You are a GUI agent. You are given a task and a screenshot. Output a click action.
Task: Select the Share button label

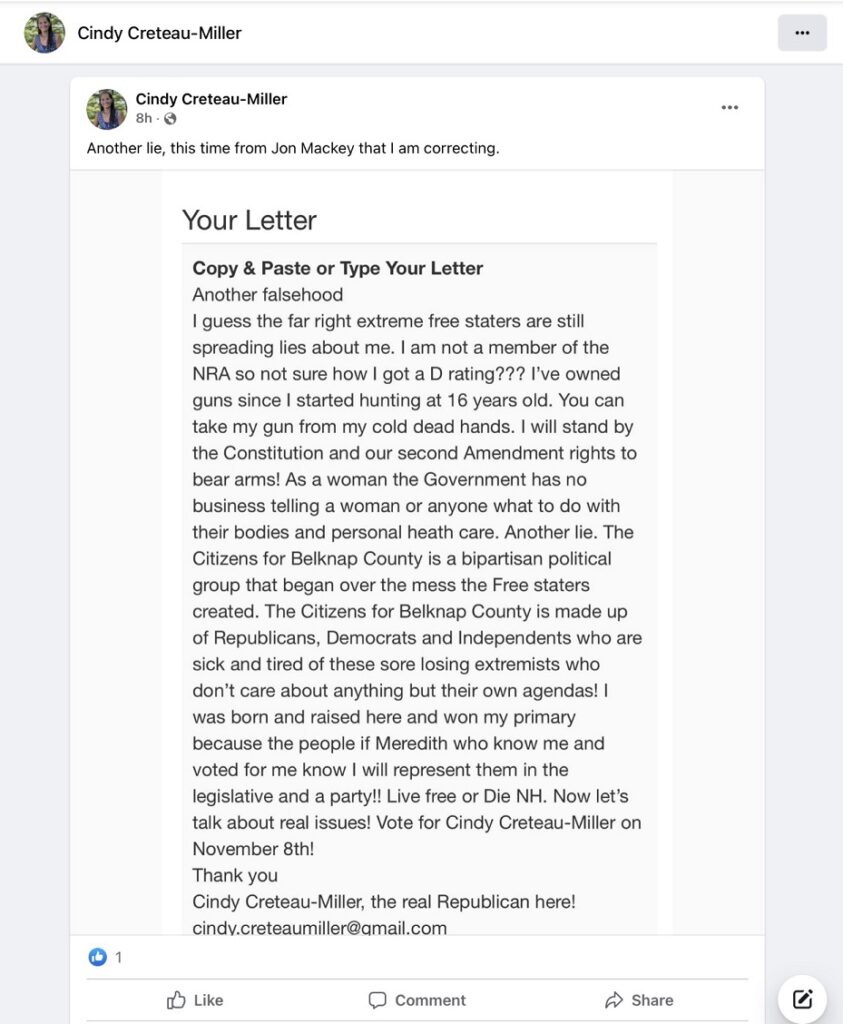(x=652, y=1000)
